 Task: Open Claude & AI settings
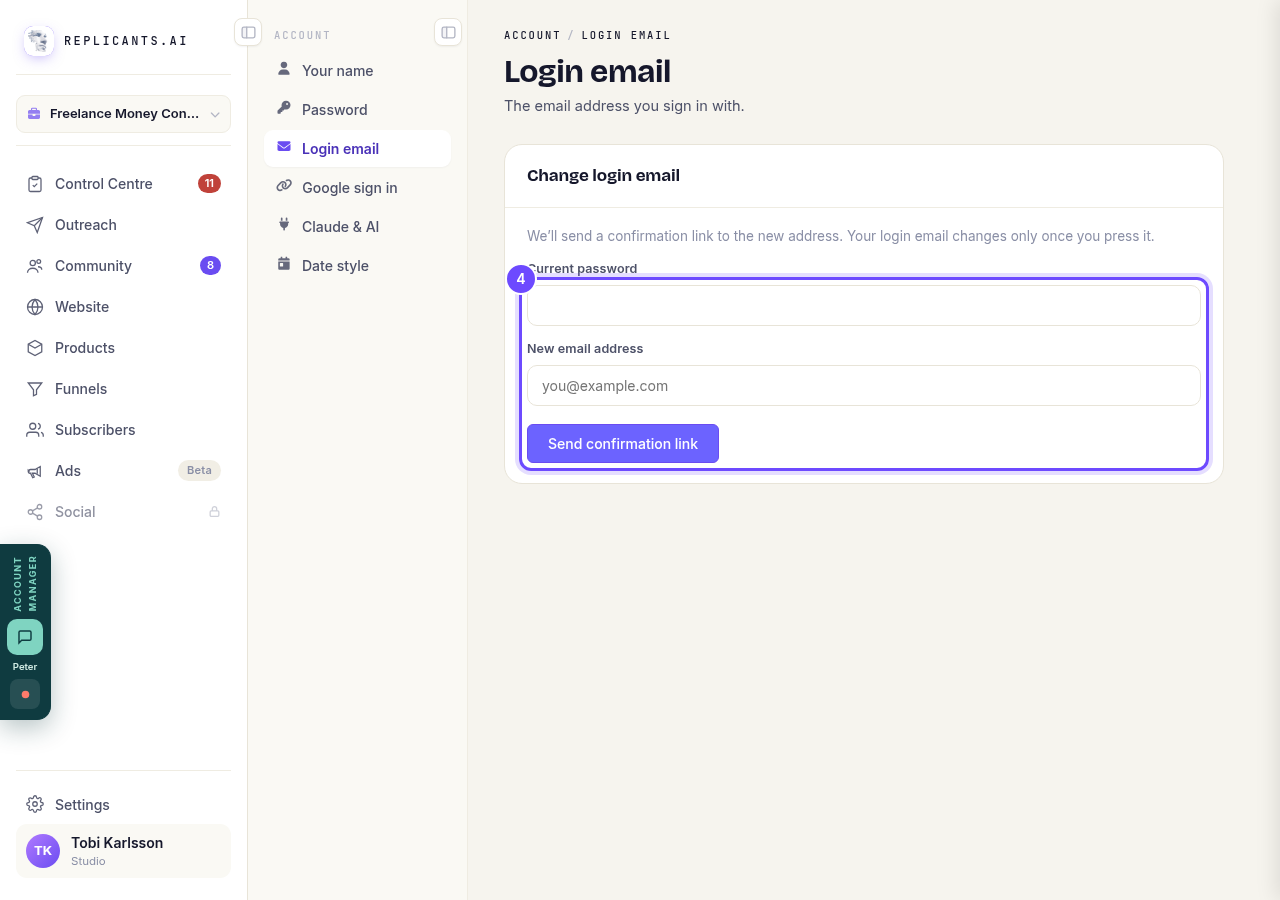coord(357,227)
